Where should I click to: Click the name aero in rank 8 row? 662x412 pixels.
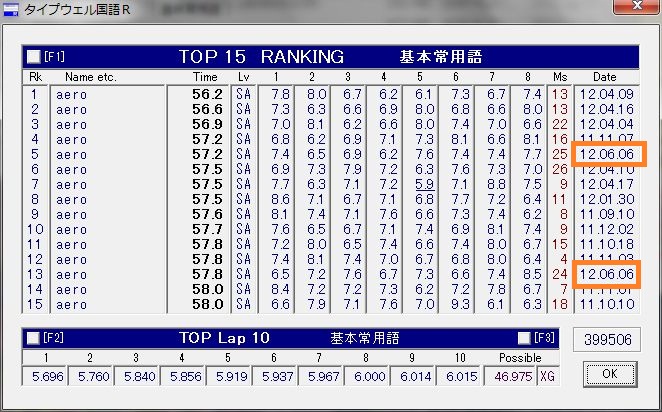(71, 200)
